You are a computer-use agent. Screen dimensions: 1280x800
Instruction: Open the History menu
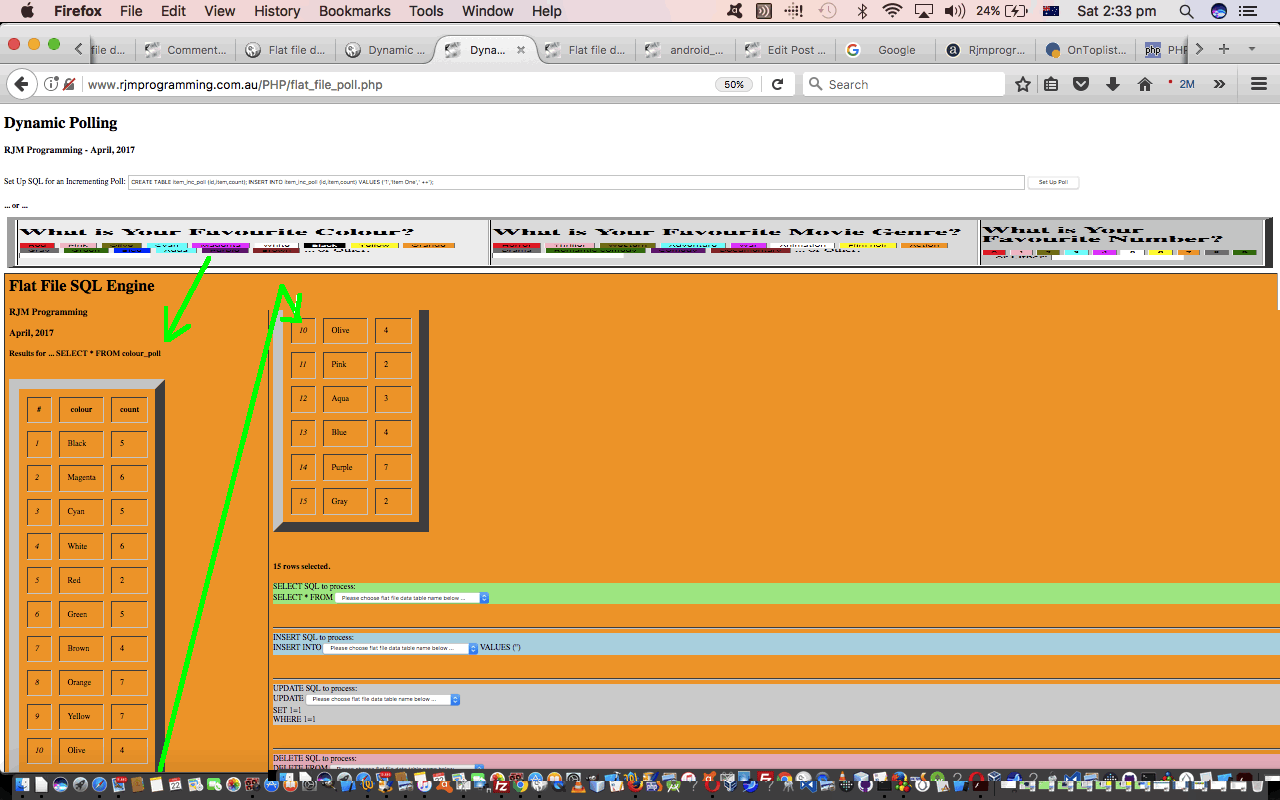277,11
